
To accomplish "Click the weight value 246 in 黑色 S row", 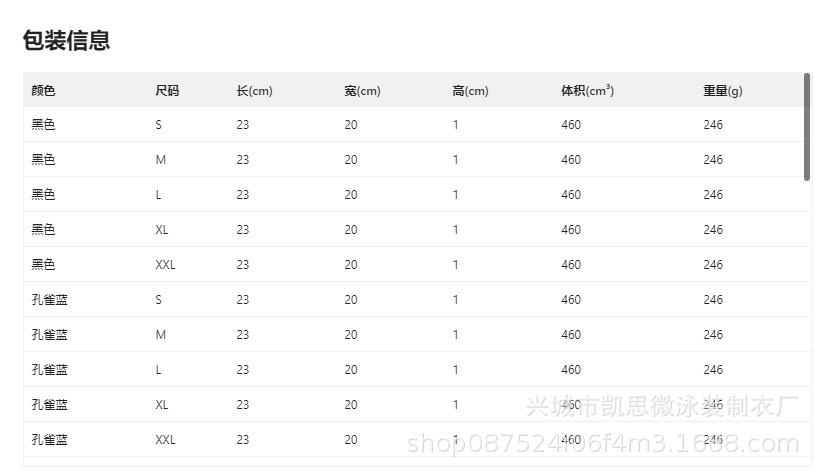I will pyautogui.click(x=713, y=125).
